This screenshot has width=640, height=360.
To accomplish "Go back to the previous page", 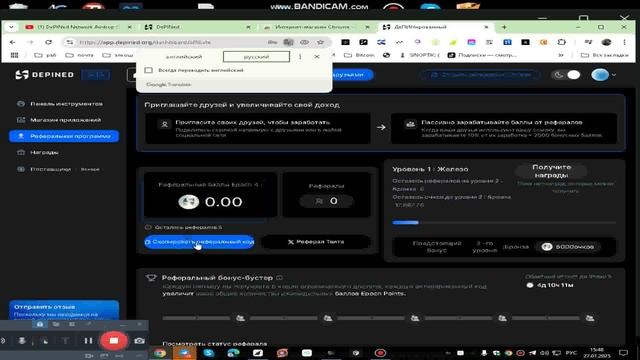I will [x=13, y=42].
